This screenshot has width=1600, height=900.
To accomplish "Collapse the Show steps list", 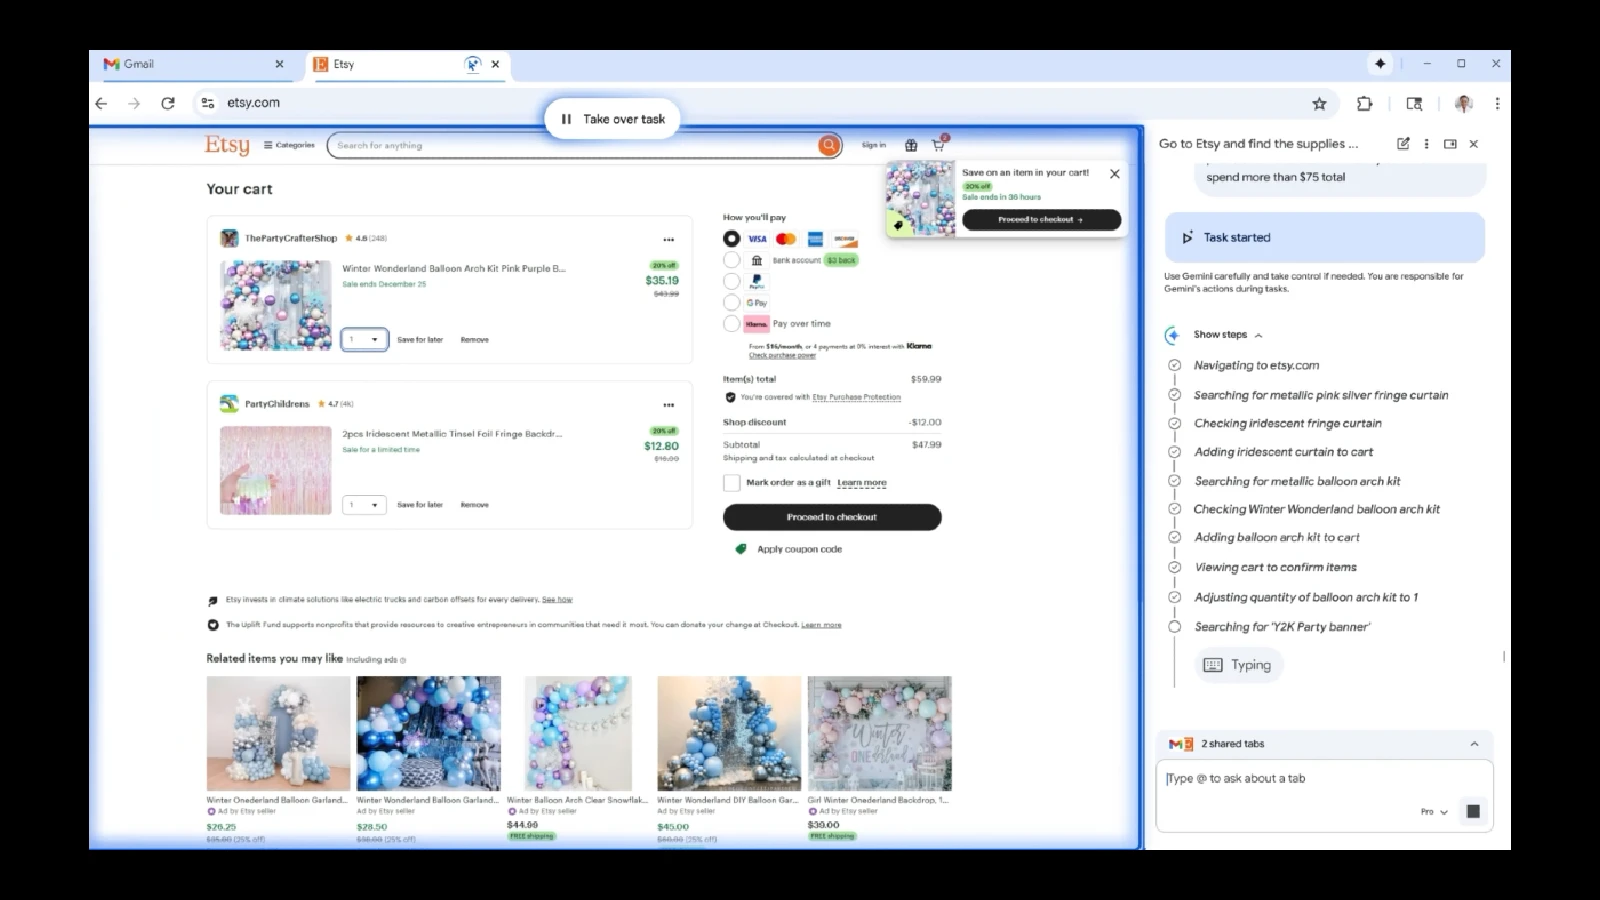I will 1258,335.
